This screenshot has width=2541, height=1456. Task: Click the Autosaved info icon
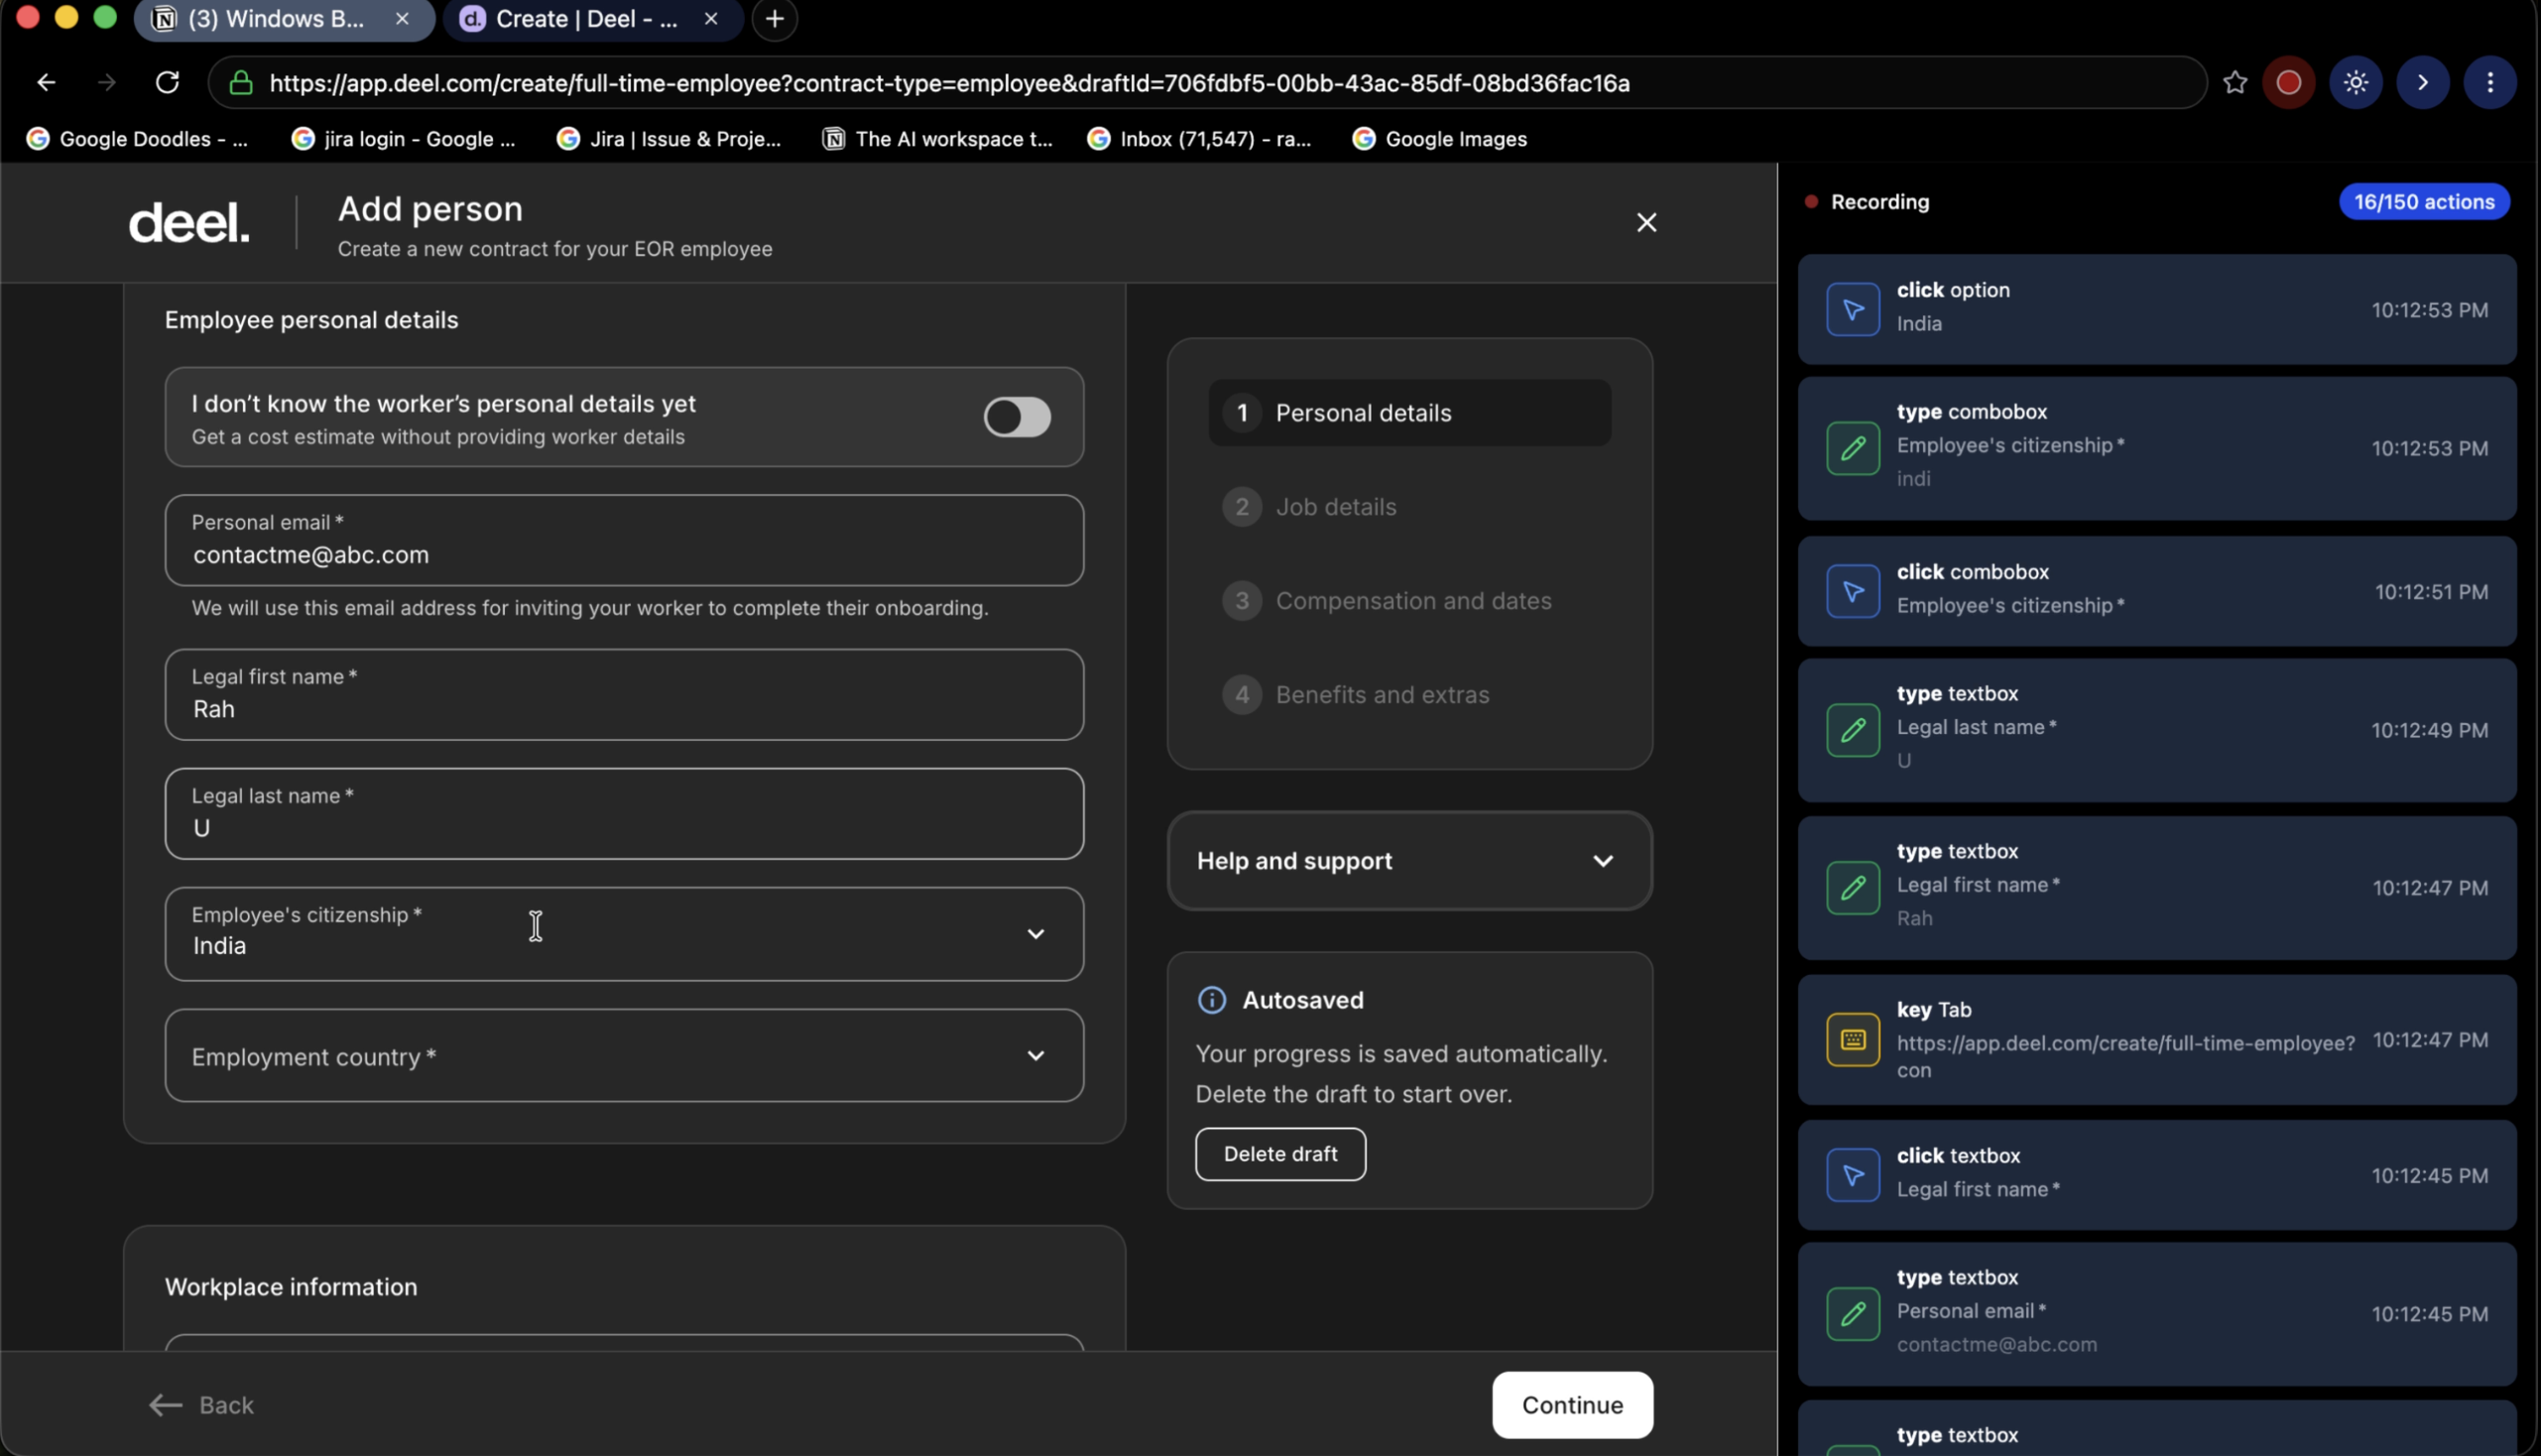click(x=1211, y=1000)
